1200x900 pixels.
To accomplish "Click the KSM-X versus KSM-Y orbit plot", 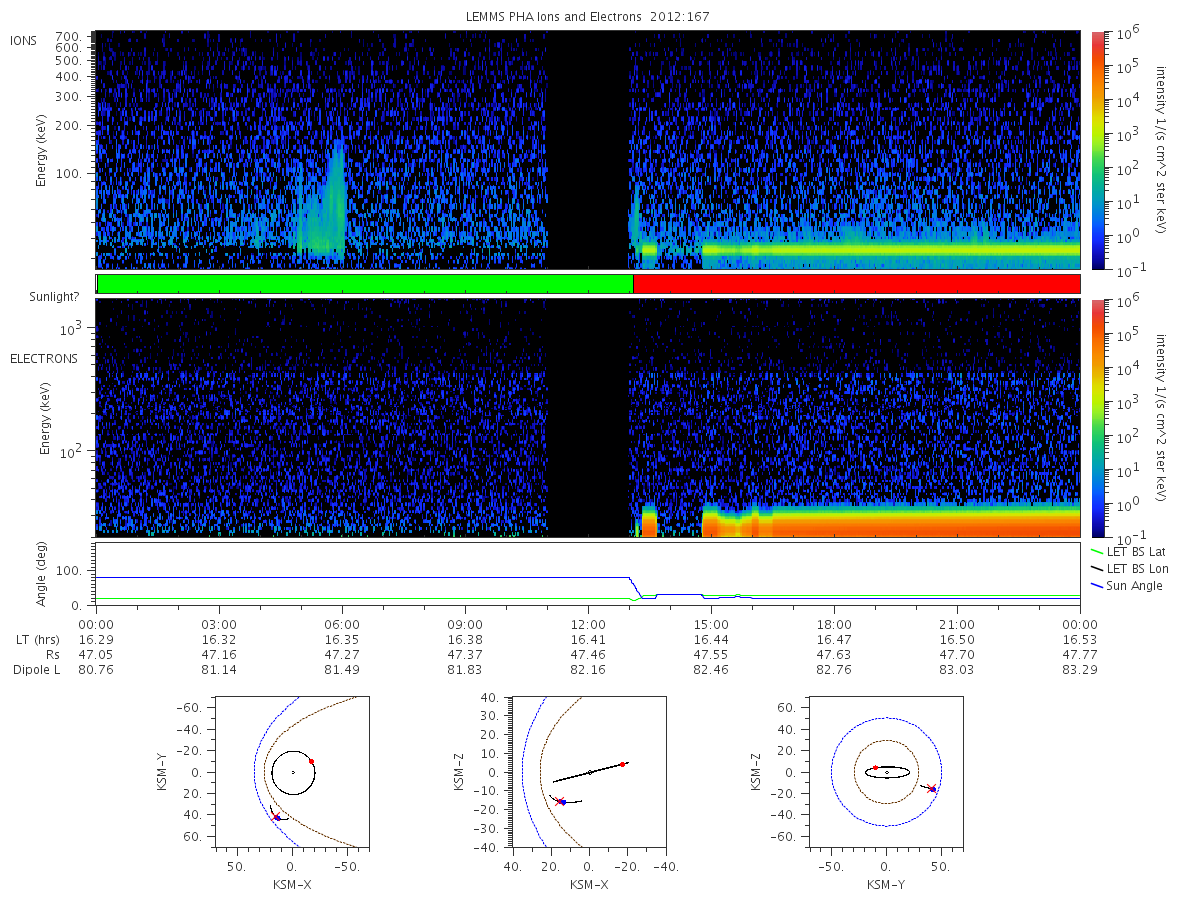I will point(291,773).
